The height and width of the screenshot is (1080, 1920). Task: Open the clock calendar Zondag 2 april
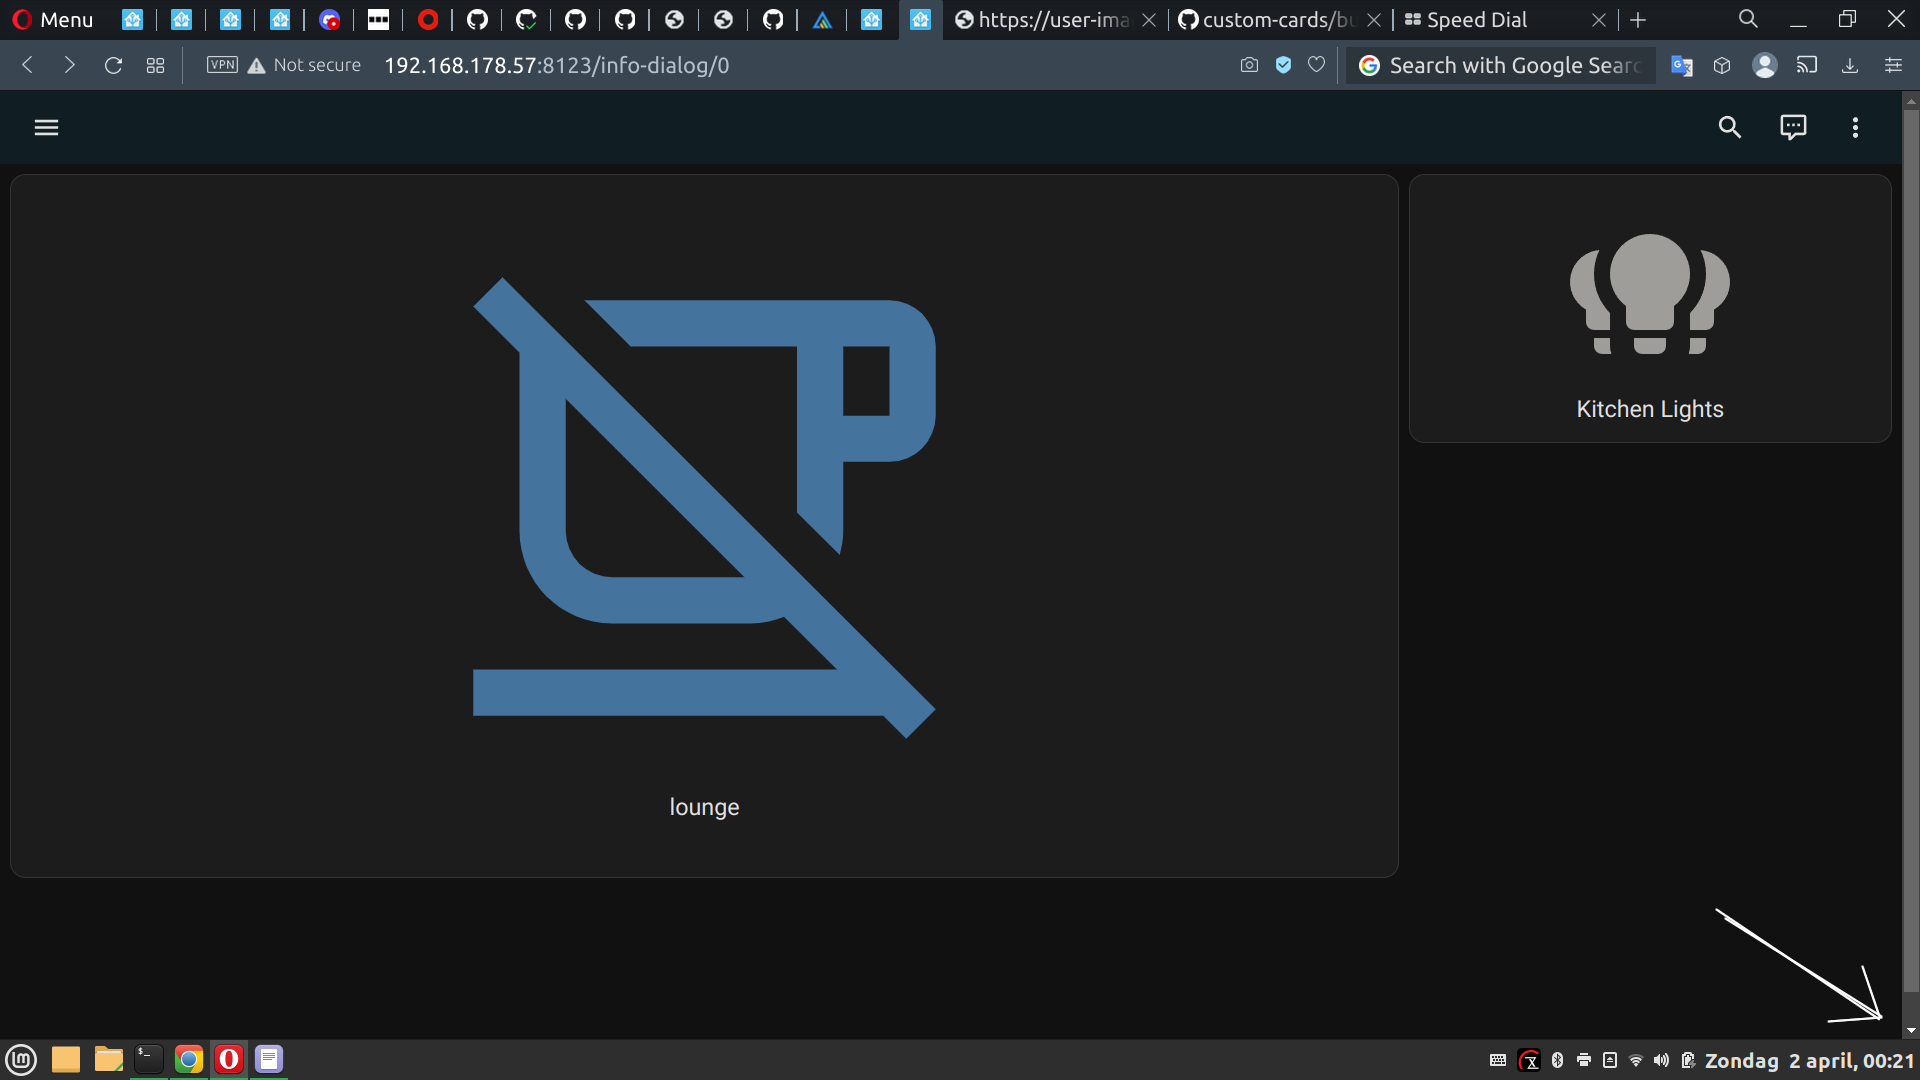(x=1809, y=1060)
